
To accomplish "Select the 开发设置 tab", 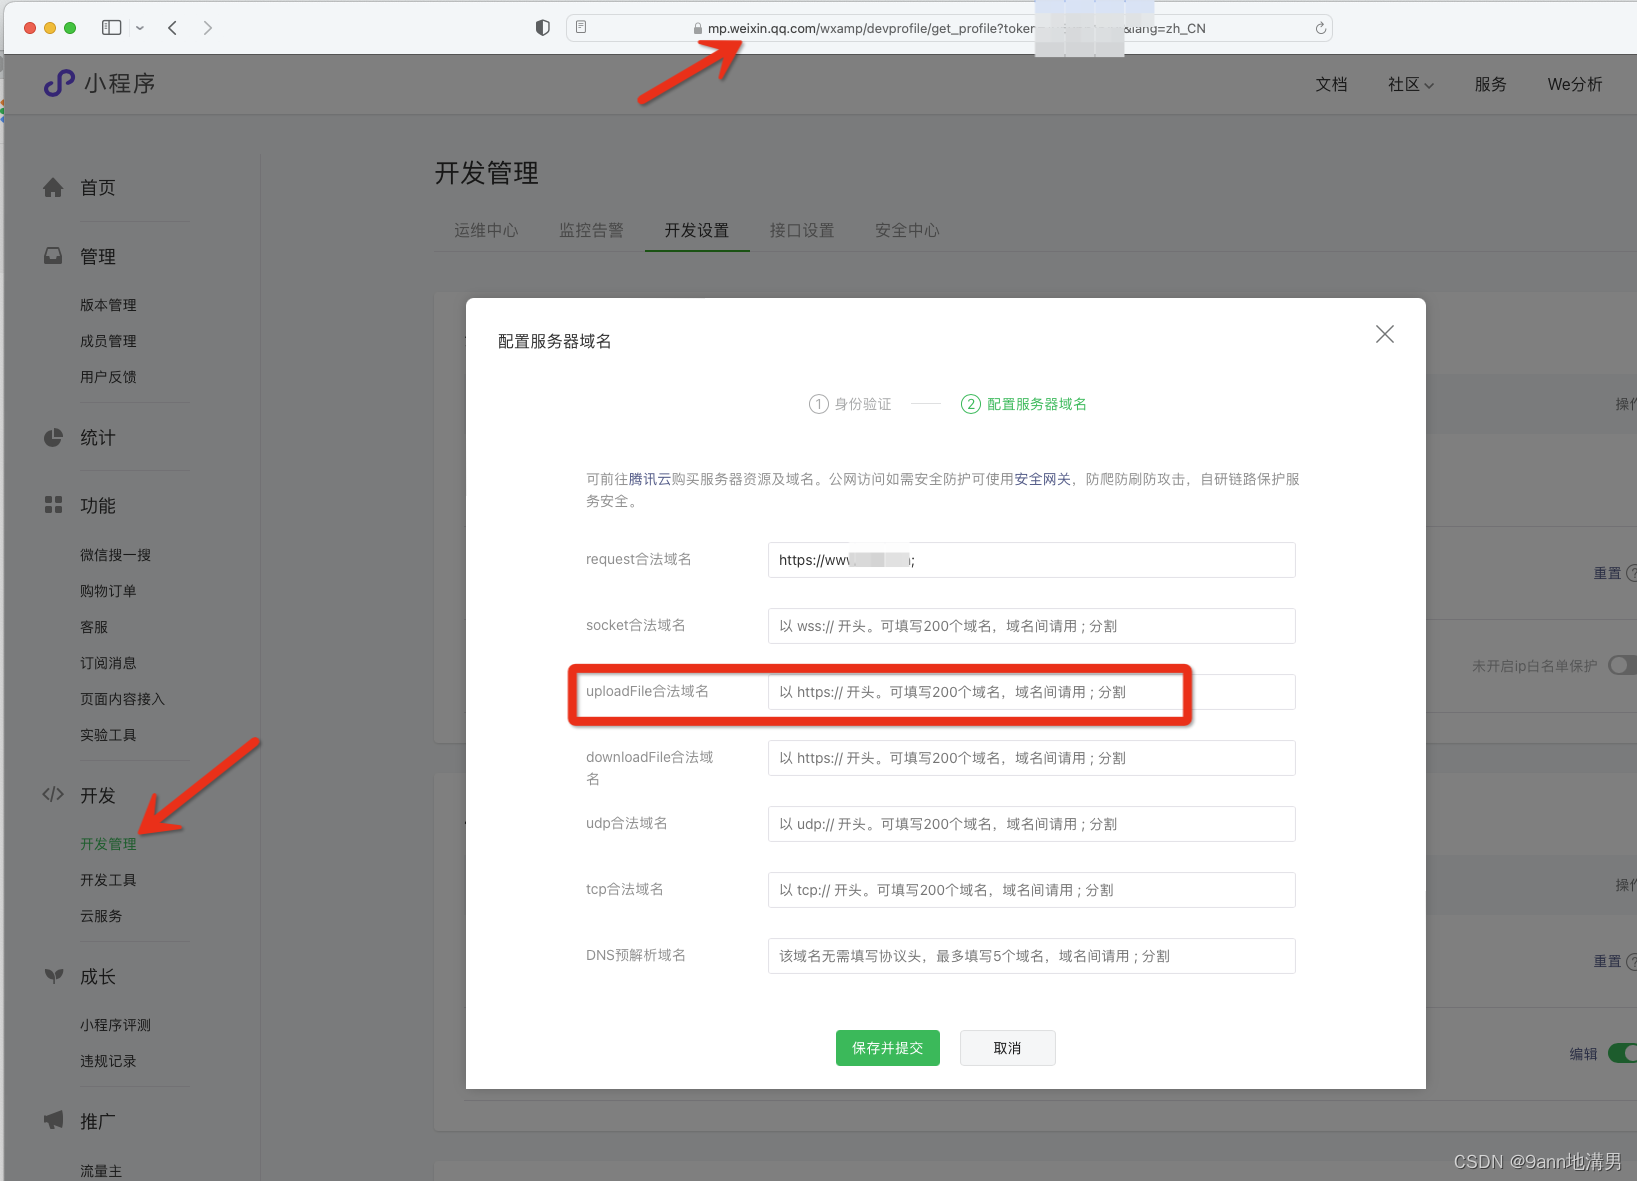I will [697, 231].
